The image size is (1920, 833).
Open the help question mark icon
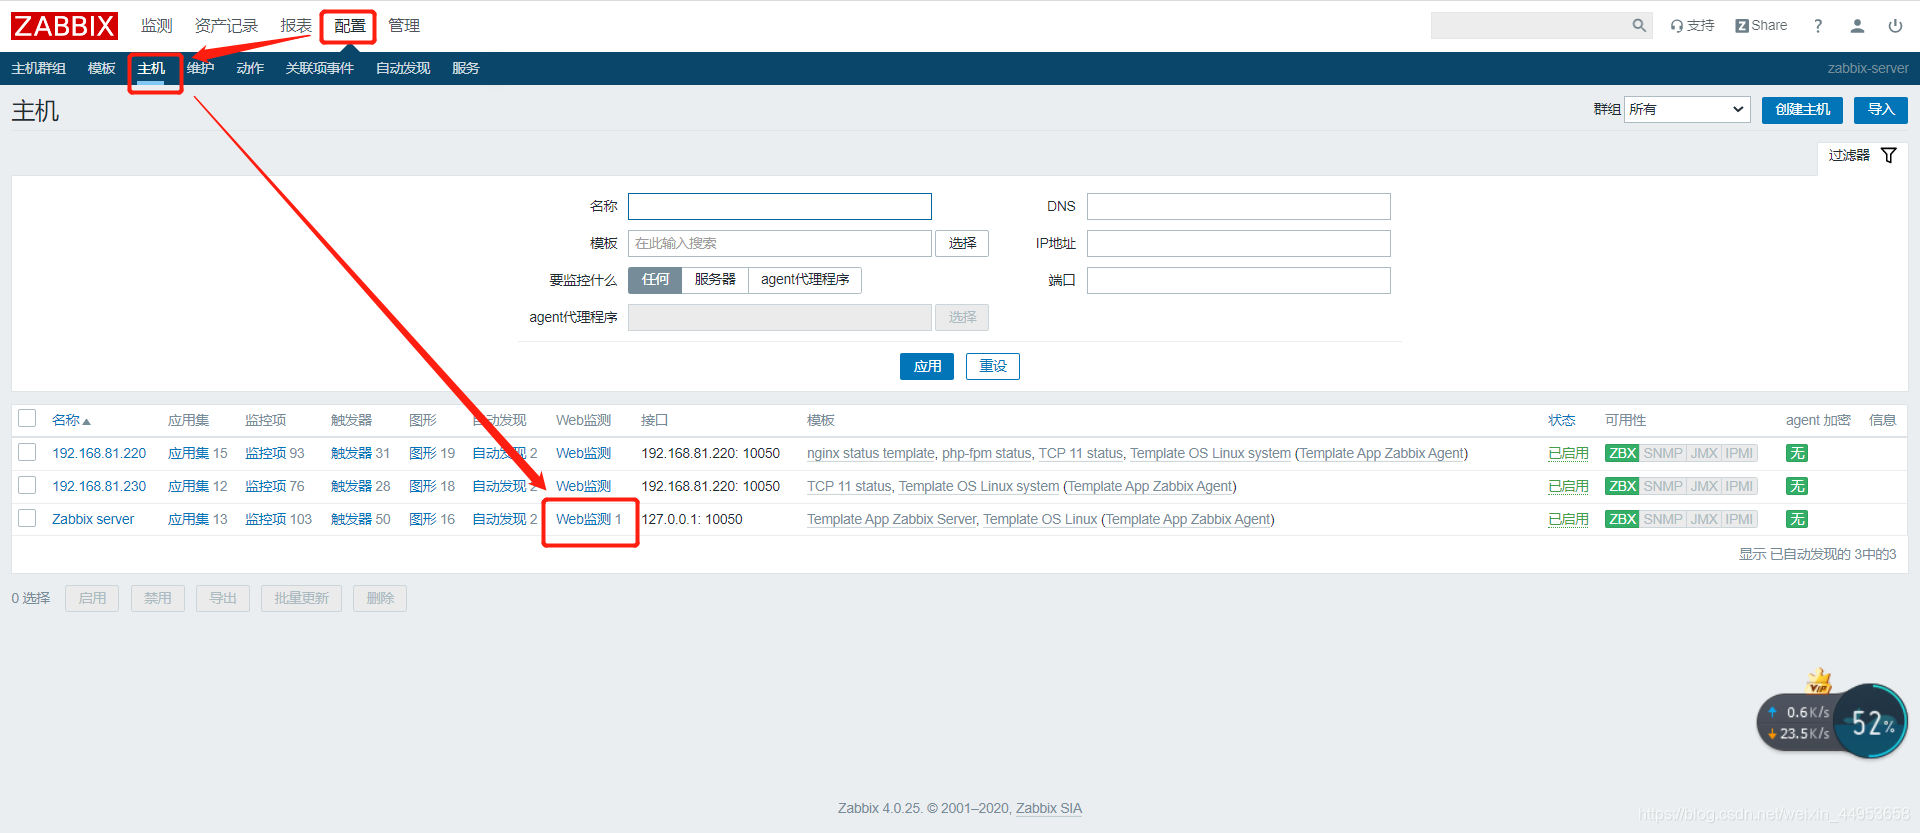pyautogui.click(x=1818, y=26)
